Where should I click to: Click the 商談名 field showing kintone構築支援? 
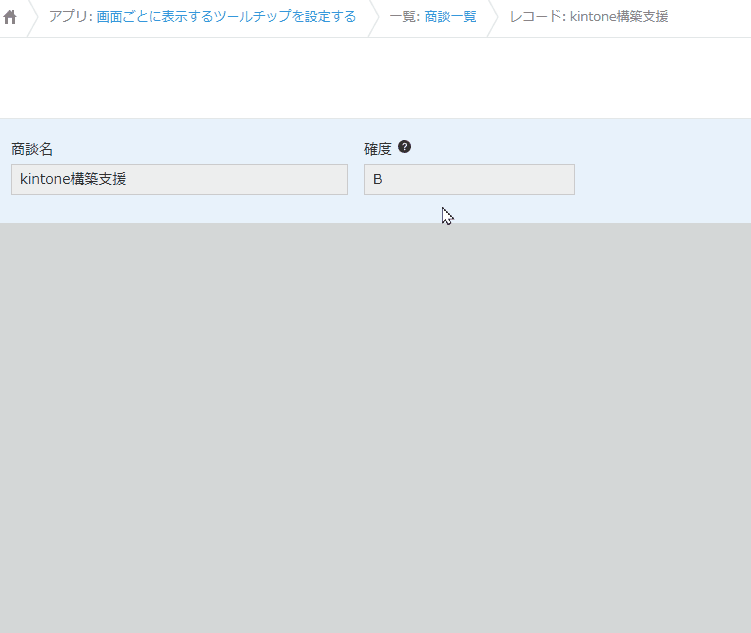(x=179, y=180)
